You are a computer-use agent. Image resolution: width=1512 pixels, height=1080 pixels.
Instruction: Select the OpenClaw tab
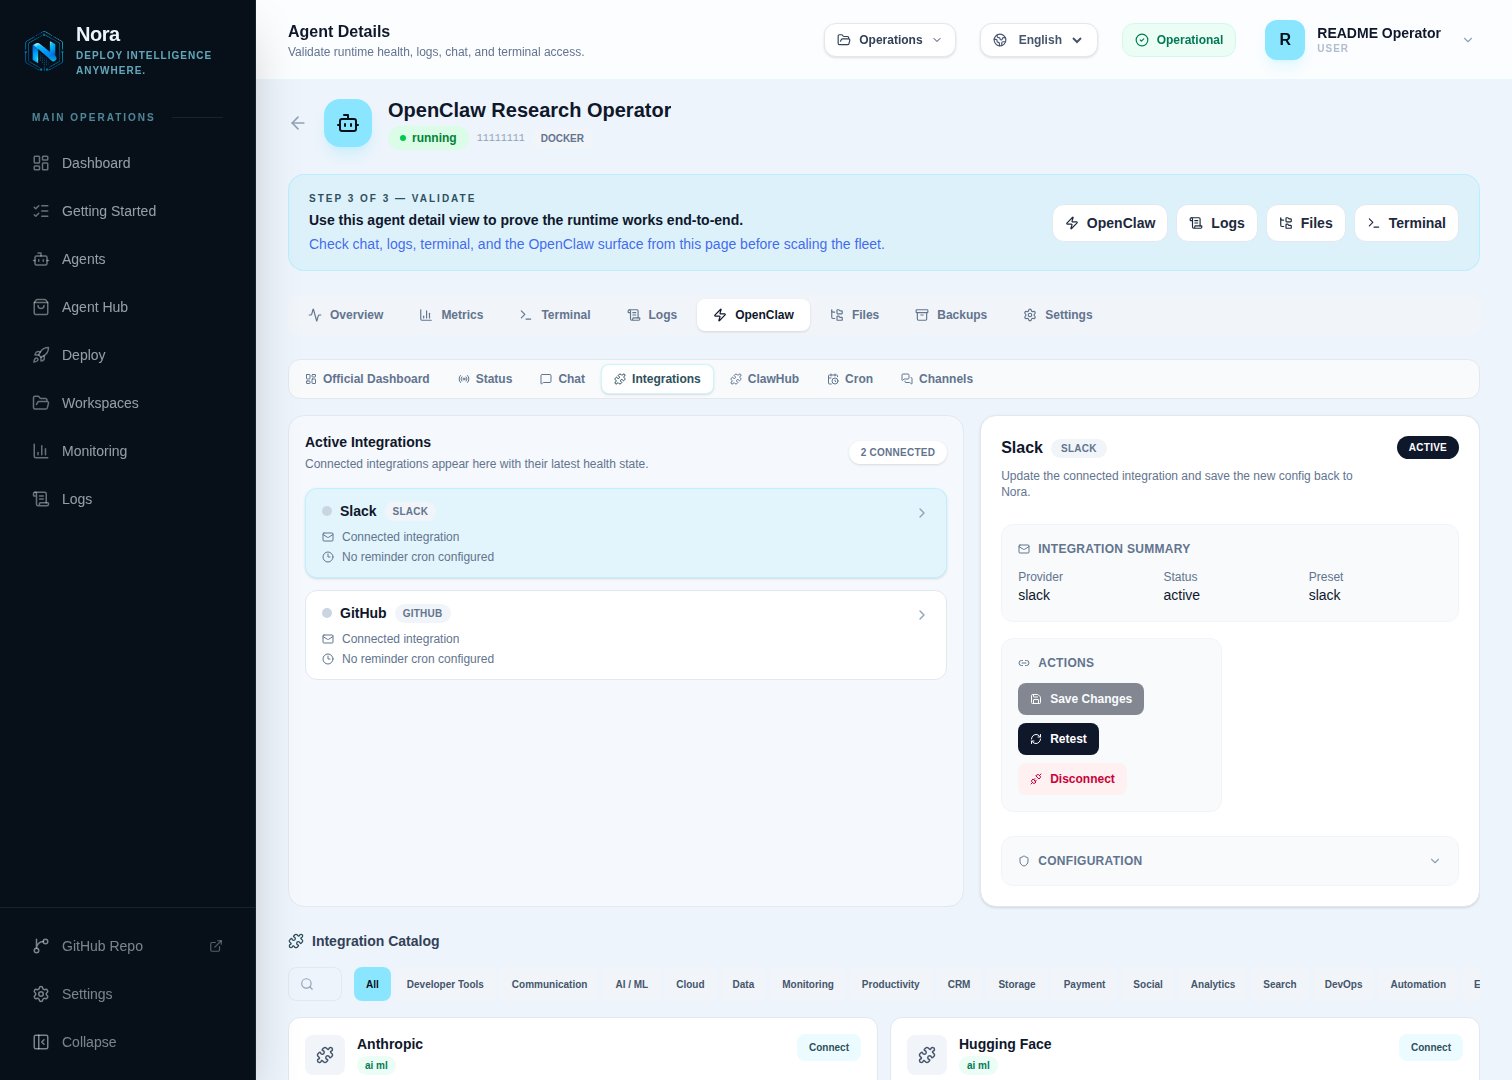pyautogui.click(x=754, y=315)
